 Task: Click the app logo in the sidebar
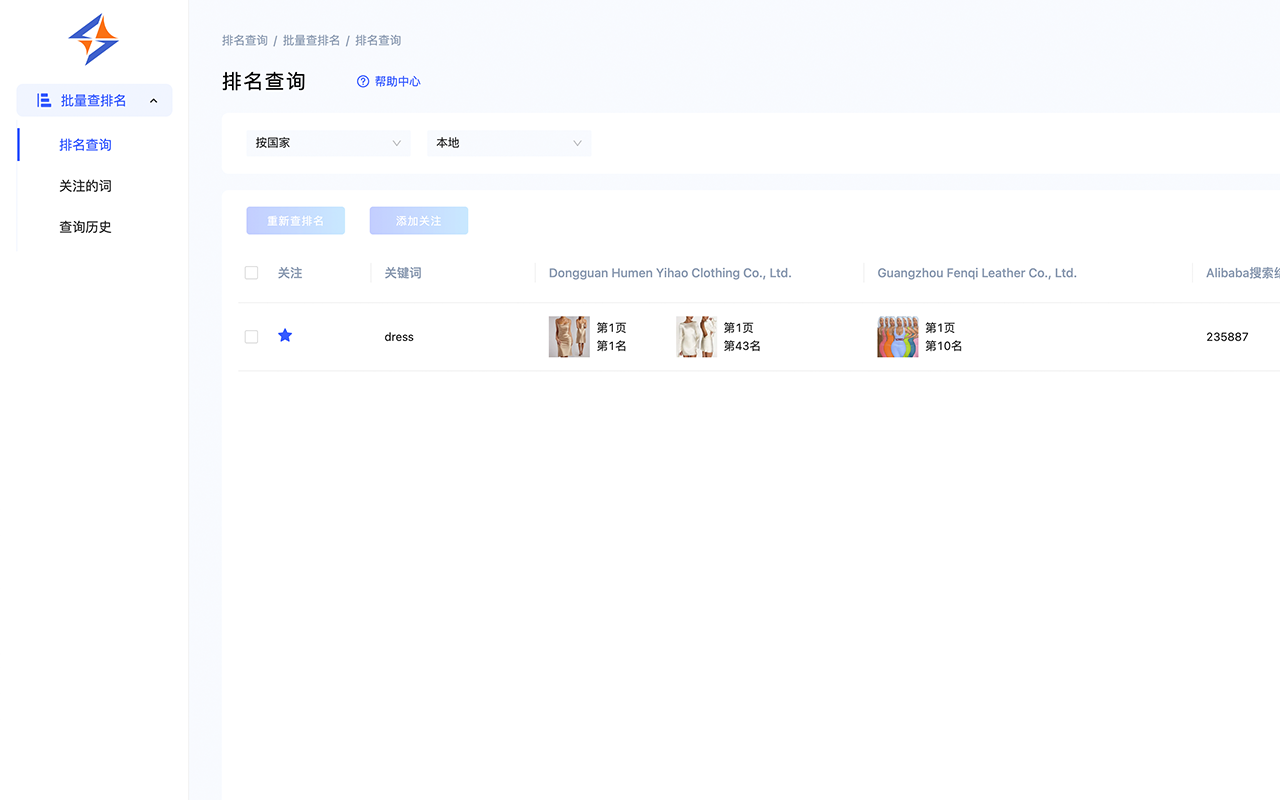coord(94,40)
